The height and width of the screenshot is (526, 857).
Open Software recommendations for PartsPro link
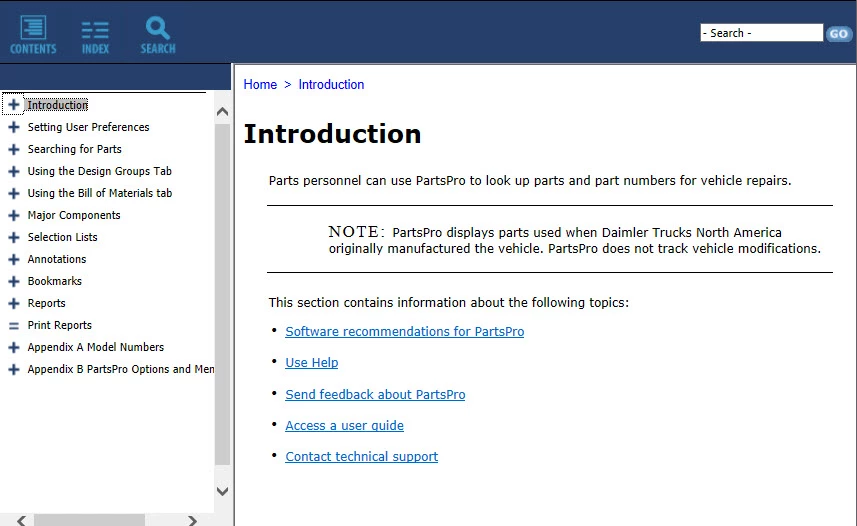[x=404, y=331]
